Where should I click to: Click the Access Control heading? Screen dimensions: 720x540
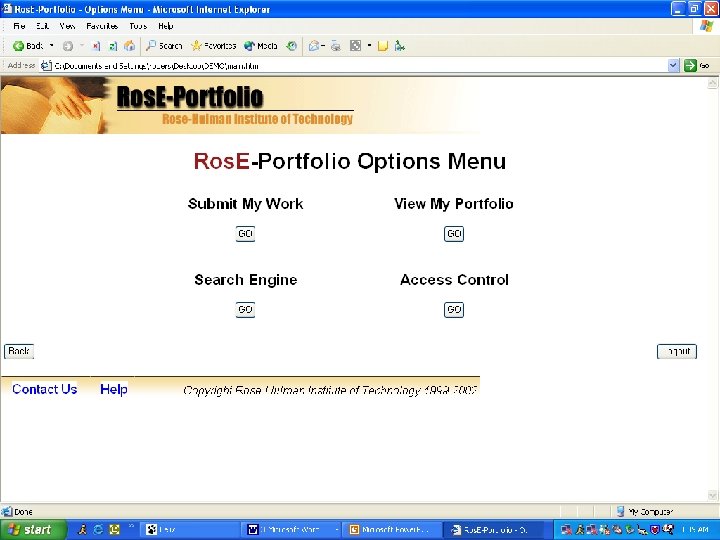[x=454, y=280]
